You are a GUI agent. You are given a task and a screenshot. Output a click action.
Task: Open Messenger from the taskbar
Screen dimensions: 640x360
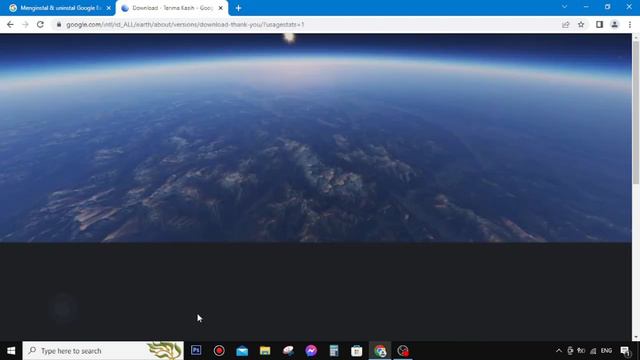tap(311, 351)
